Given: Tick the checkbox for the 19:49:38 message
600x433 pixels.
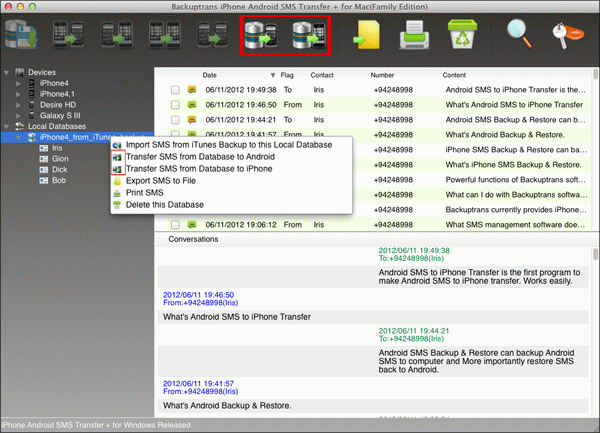Looking at the screenshot, I should point(175,90).
